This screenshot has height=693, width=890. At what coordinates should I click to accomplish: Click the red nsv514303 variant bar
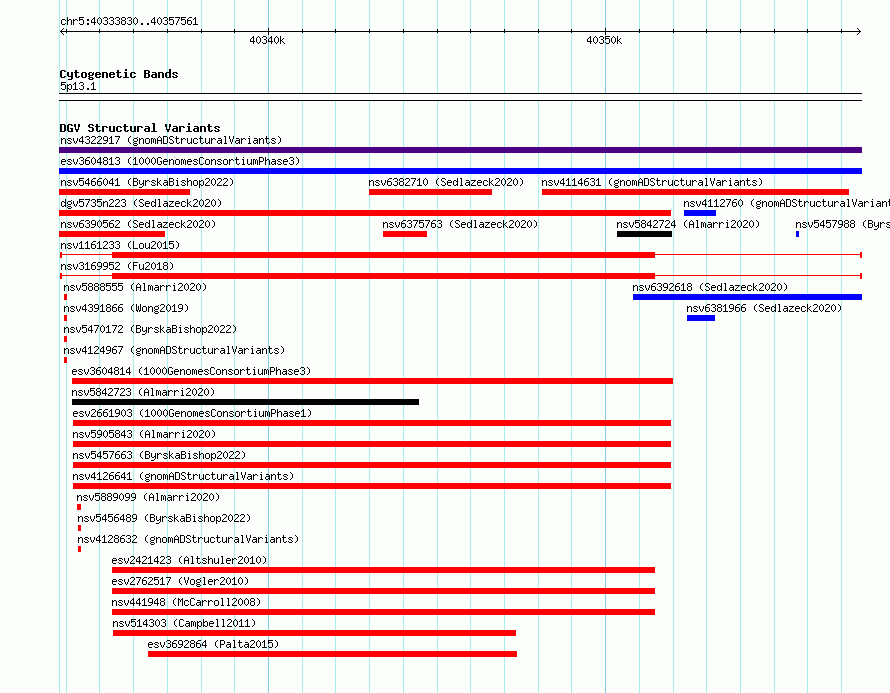(x=314, y=633)
